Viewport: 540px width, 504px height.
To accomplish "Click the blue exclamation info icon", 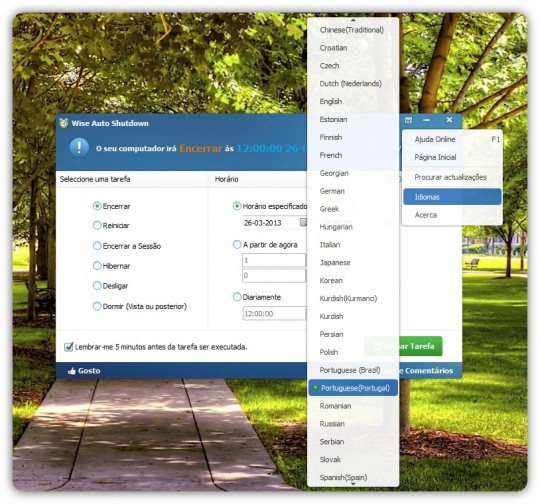I will pos(79,148).
